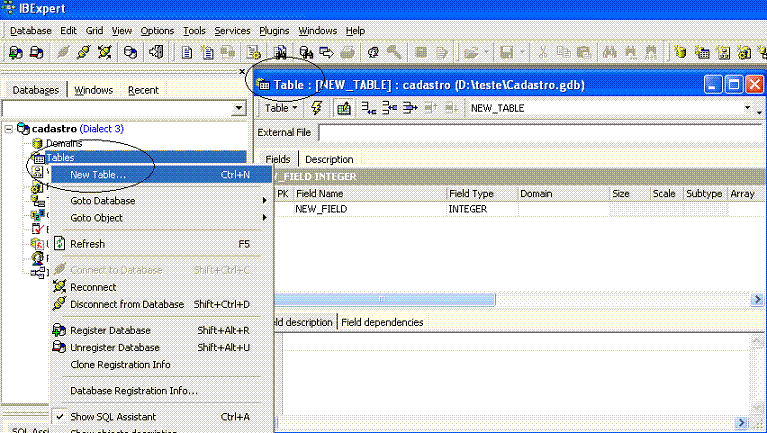The image size is (767, 433).
Task: Click the External File input field
Action: pos(541,133)
